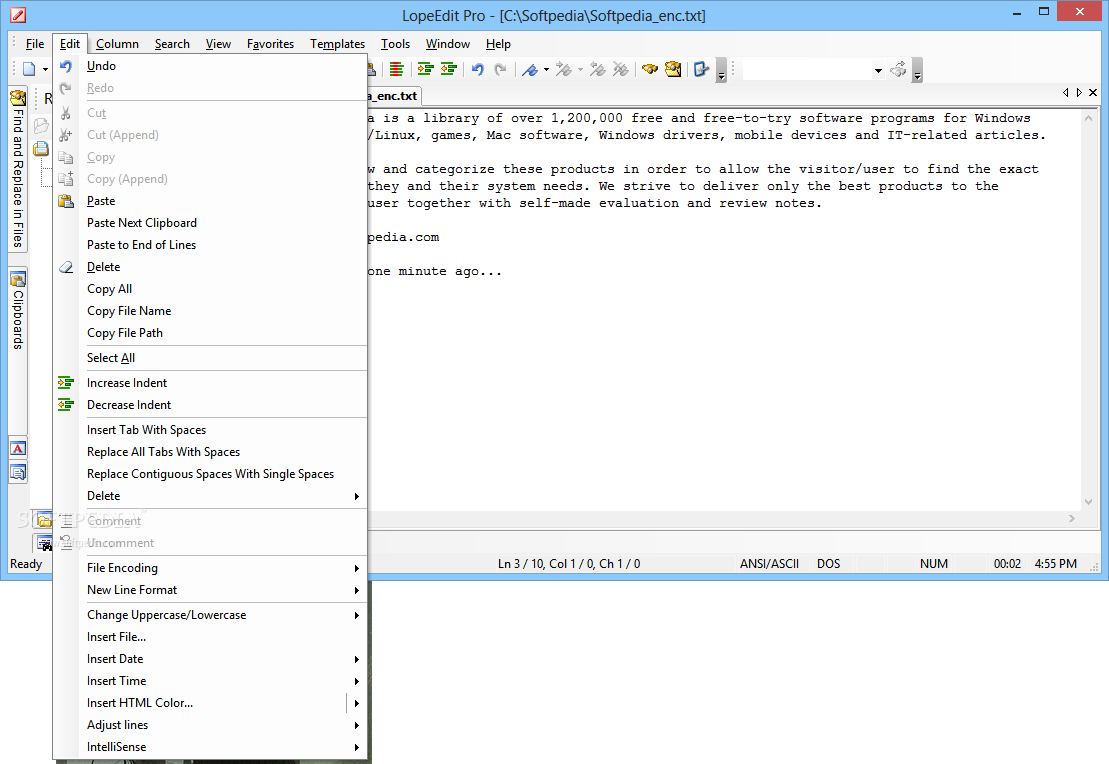Open the Help menu

click(x=498, y=44)
